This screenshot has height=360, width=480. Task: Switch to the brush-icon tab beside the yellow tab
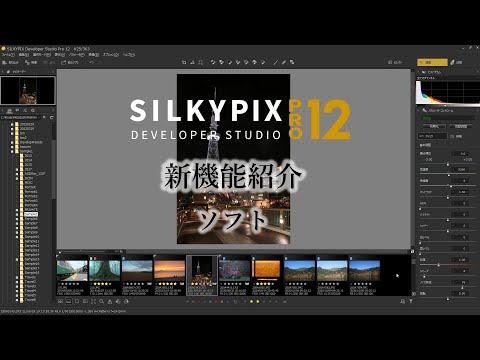tap(457, 62)
